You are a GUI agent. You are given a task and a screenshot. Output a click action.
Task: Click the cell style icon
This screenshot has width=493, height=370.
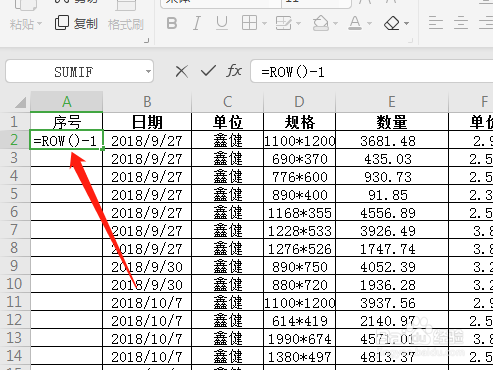(x=283, y=23)
